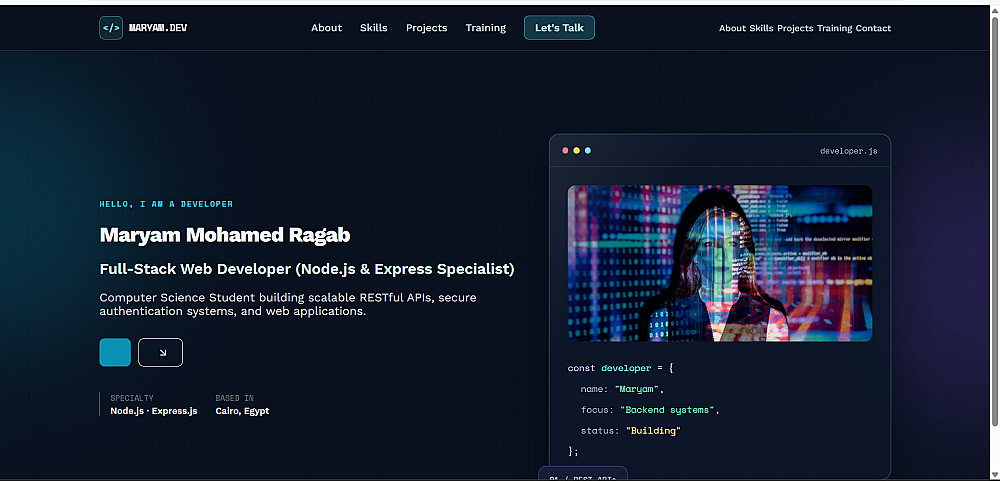This screenshot has width=1000, height=481.
Task: Click the code brackets logo icon
Action: [x=111, y=28]
